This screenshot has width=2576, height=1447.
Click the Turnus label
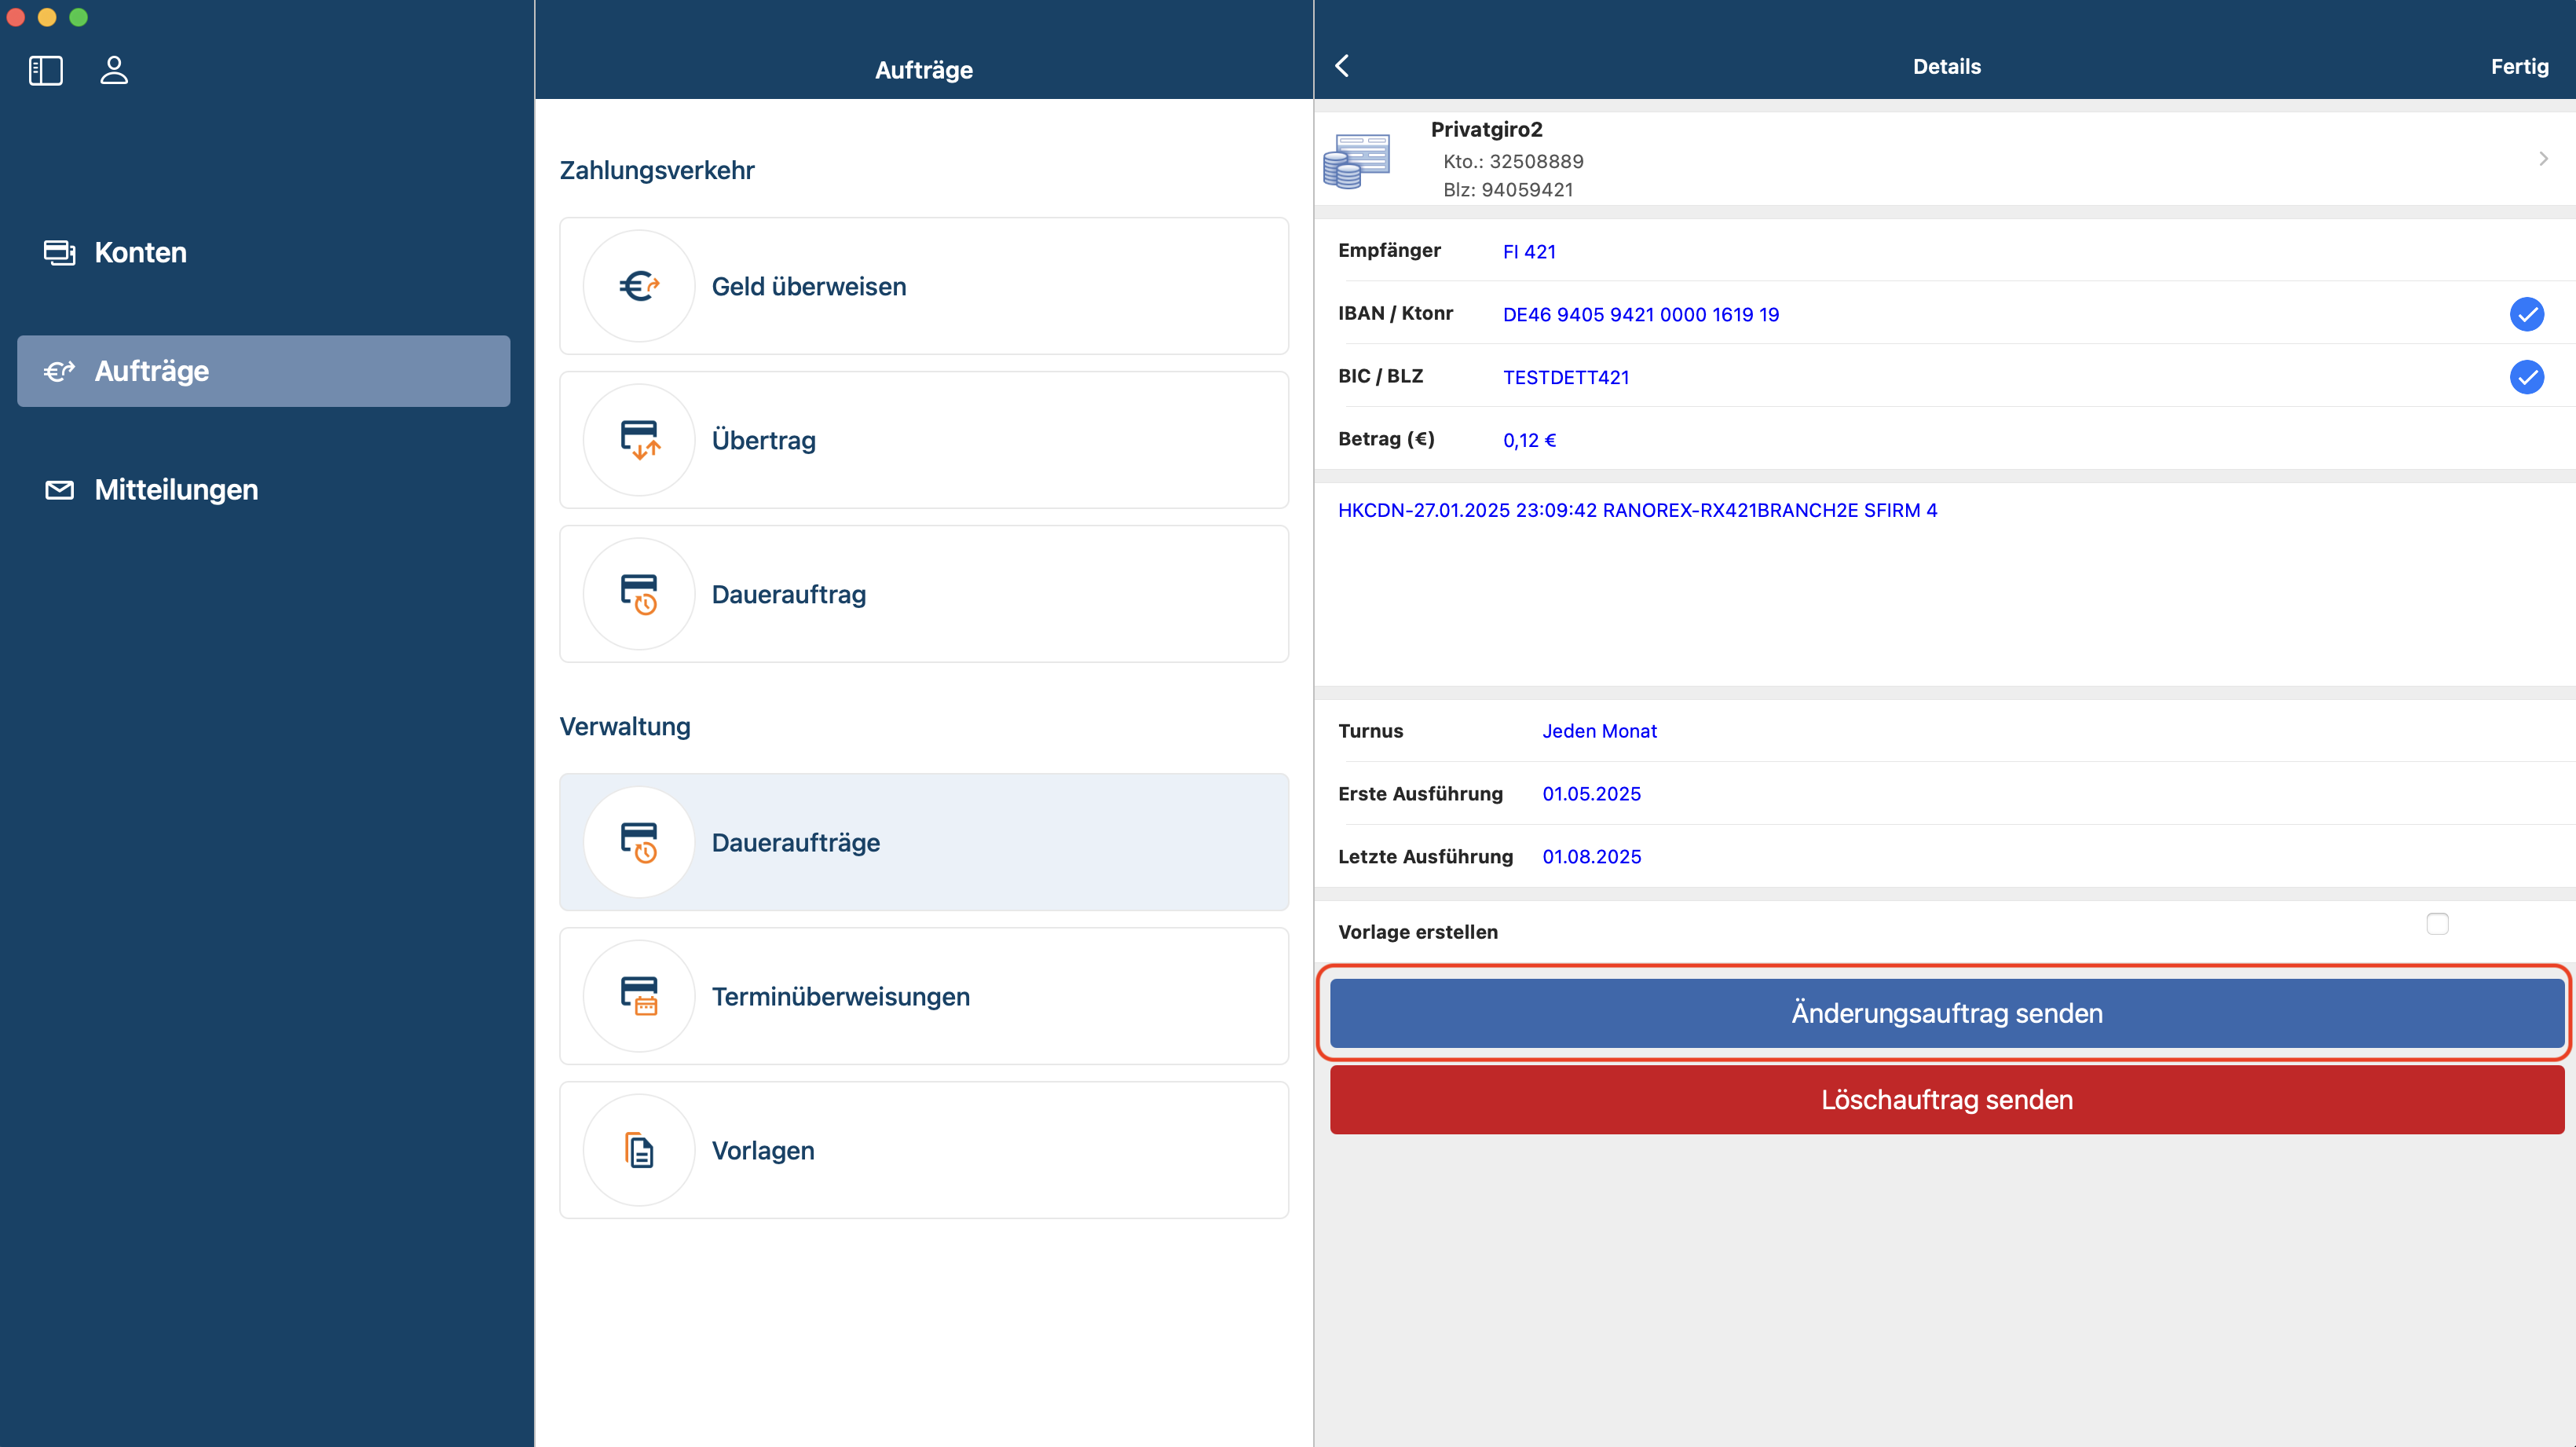(1370, 731)
